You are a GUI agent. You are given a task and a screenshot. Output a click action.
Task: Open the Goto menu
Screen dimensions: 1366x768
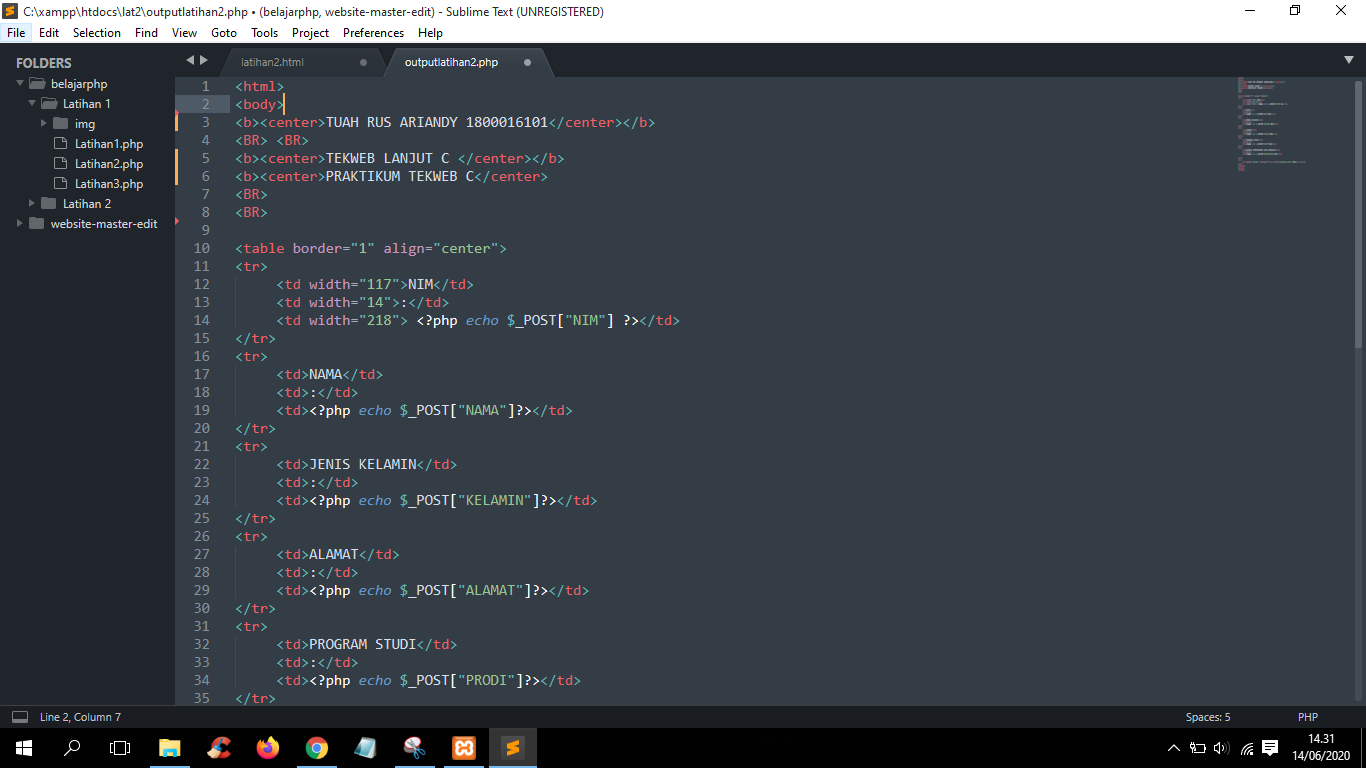[x=224, y=33]
